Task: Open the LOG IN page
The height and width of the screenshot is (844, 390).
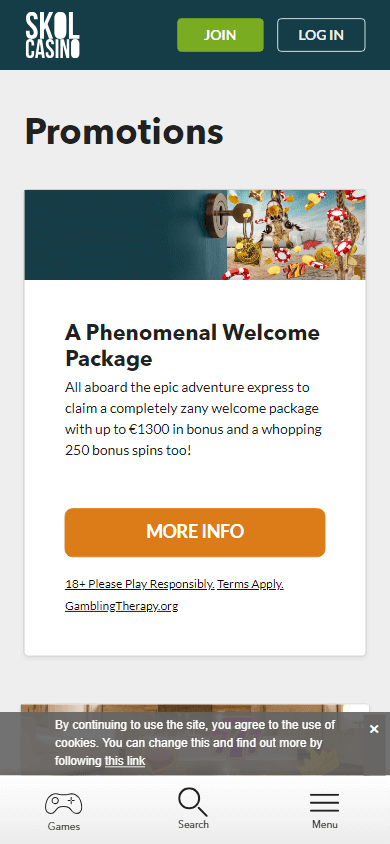Action: pos(321,35)
